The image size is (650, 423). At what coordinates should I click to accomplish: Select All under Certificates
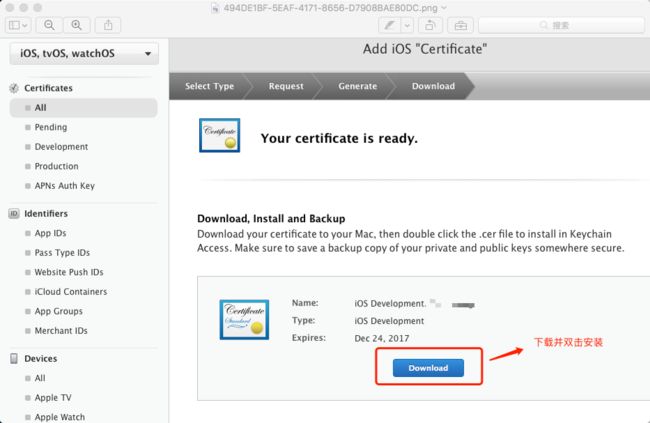click(x=83, y=108)
